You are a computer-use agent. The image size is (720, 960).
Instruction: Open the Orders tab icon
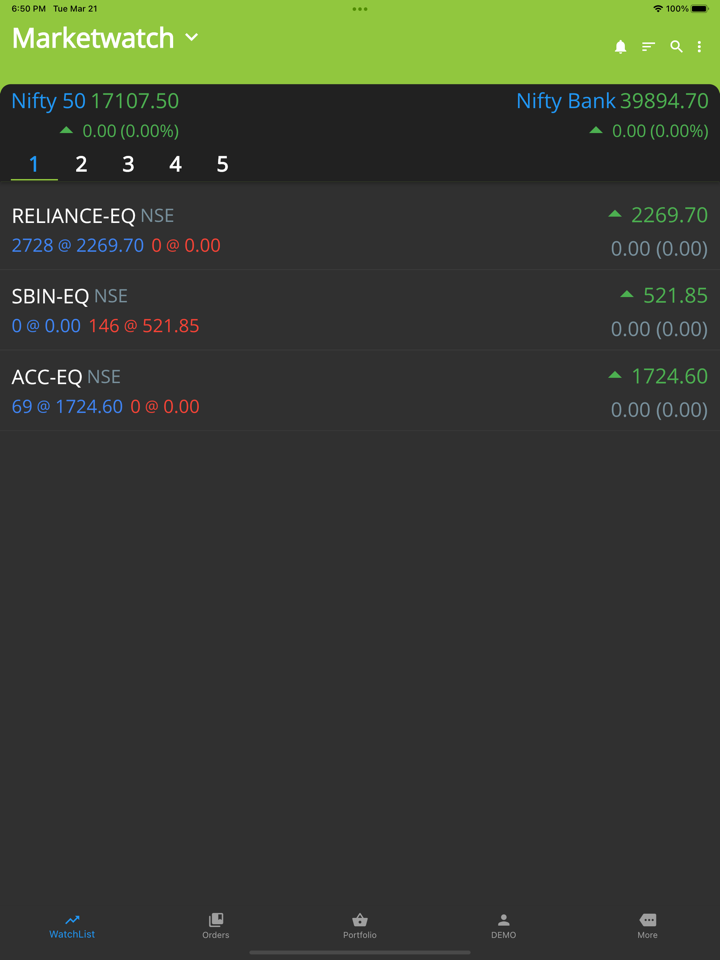(216, 920)
